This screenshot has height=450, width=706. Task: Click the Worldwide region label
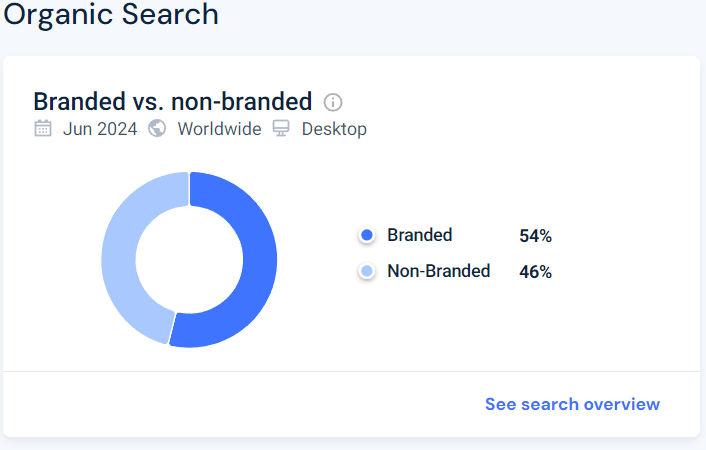pyautogui.click(x=219, y=129)
